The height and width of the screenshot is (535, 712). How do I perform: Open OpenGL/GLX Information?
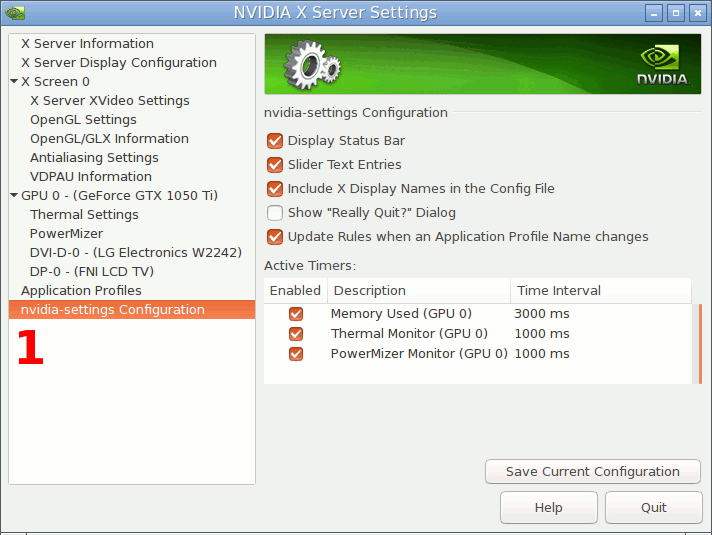(x=109, y=139)
